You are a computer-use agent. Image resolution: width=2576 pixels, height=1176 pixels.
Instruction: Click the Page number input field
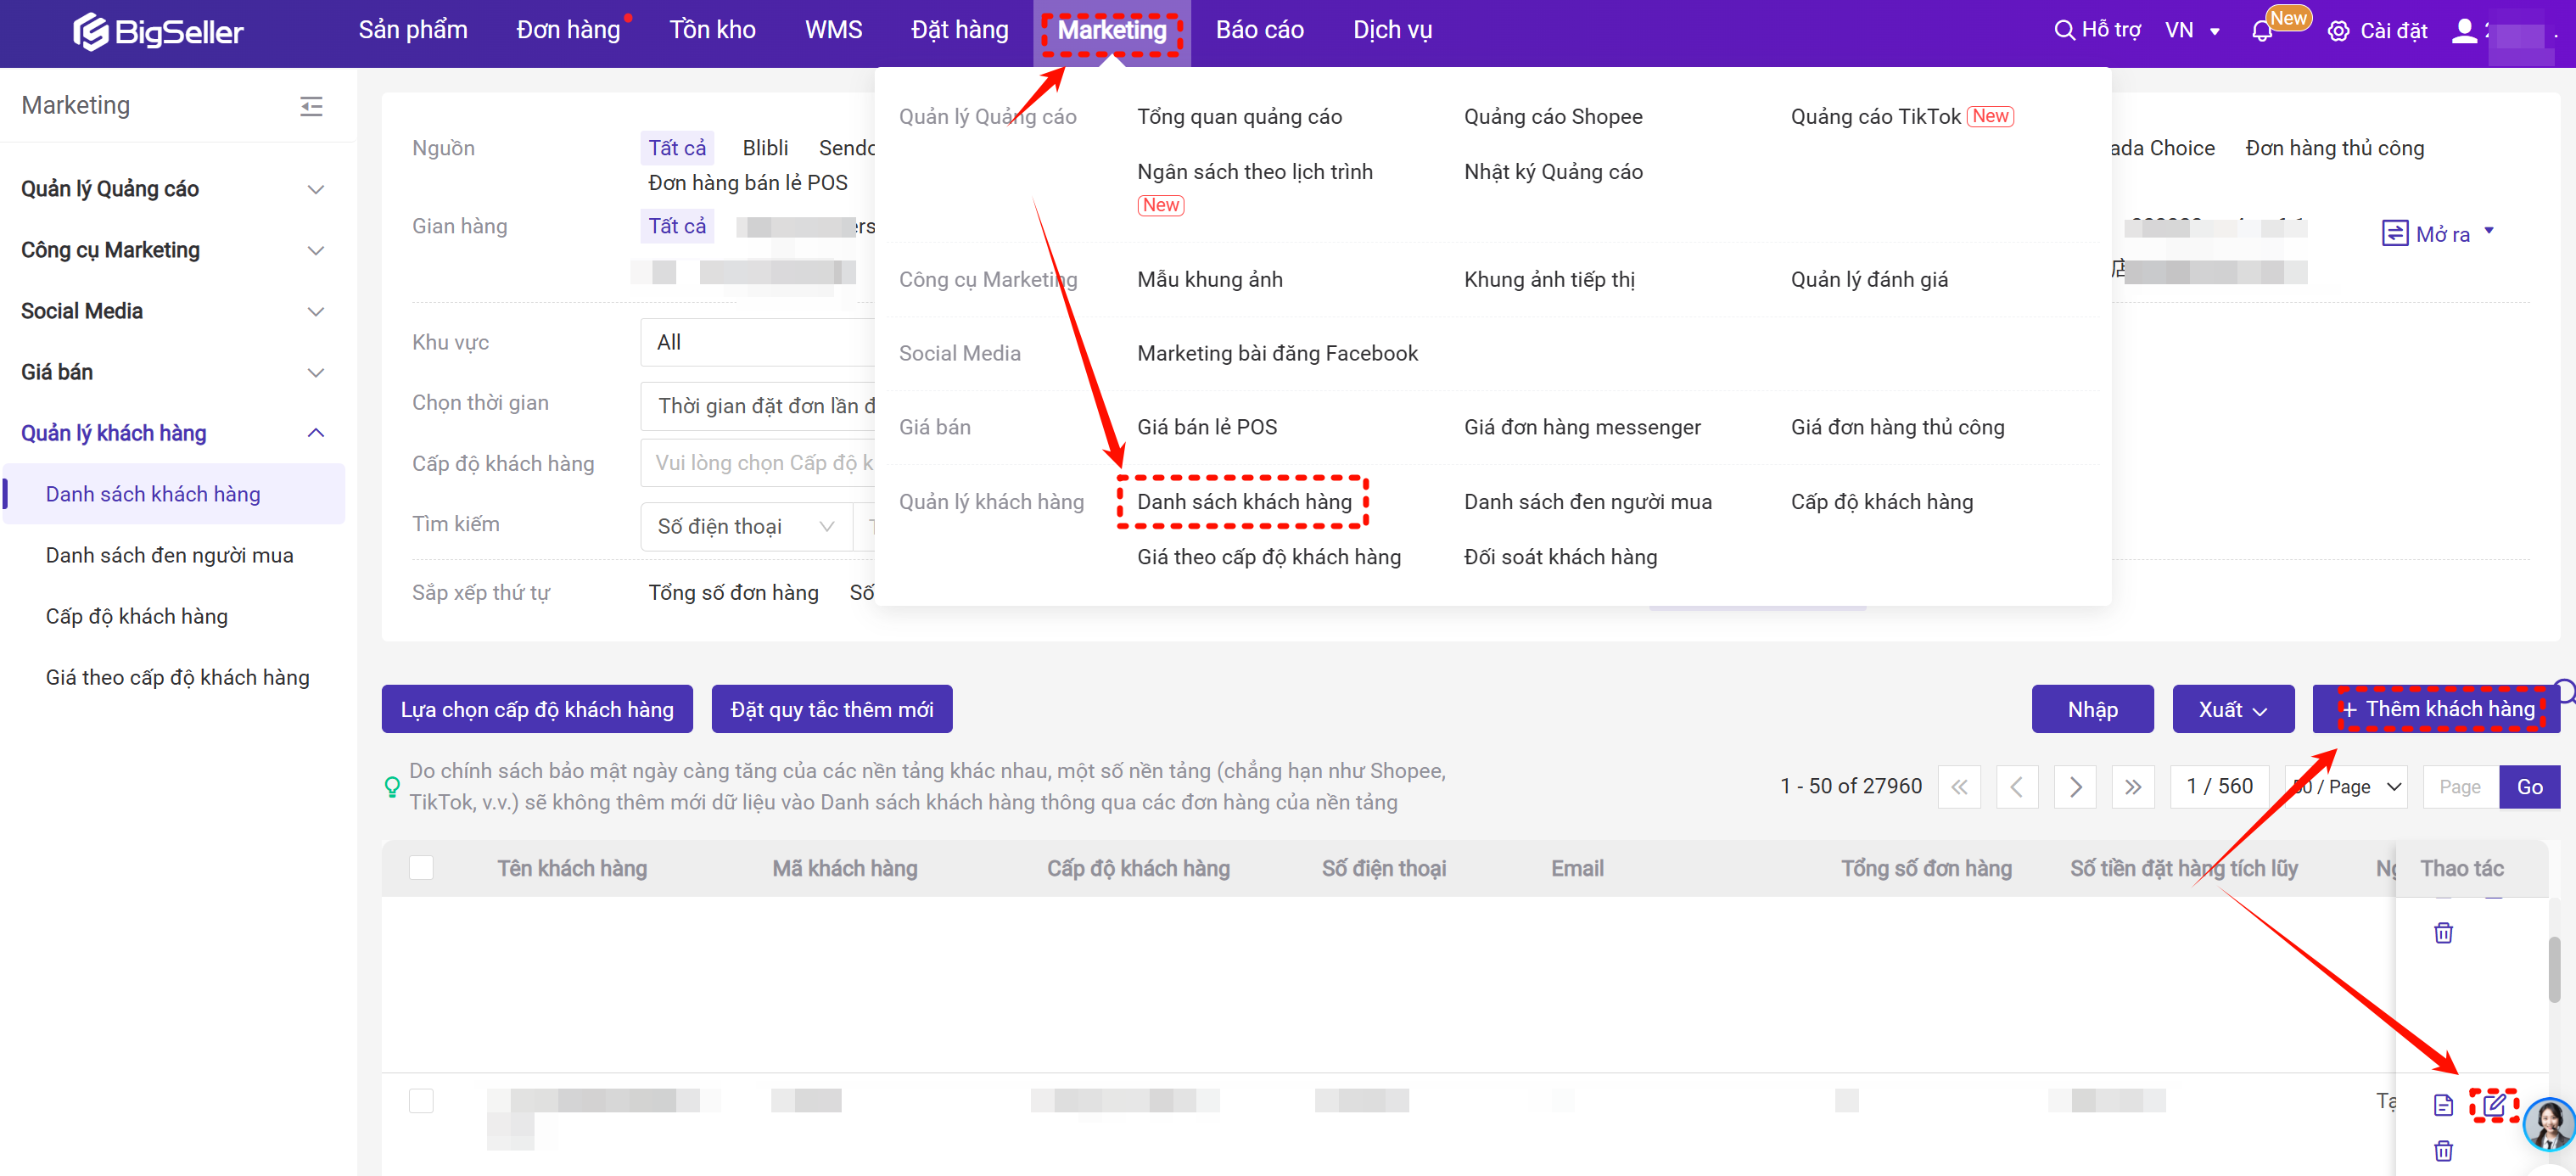(x=2459, y=787)
